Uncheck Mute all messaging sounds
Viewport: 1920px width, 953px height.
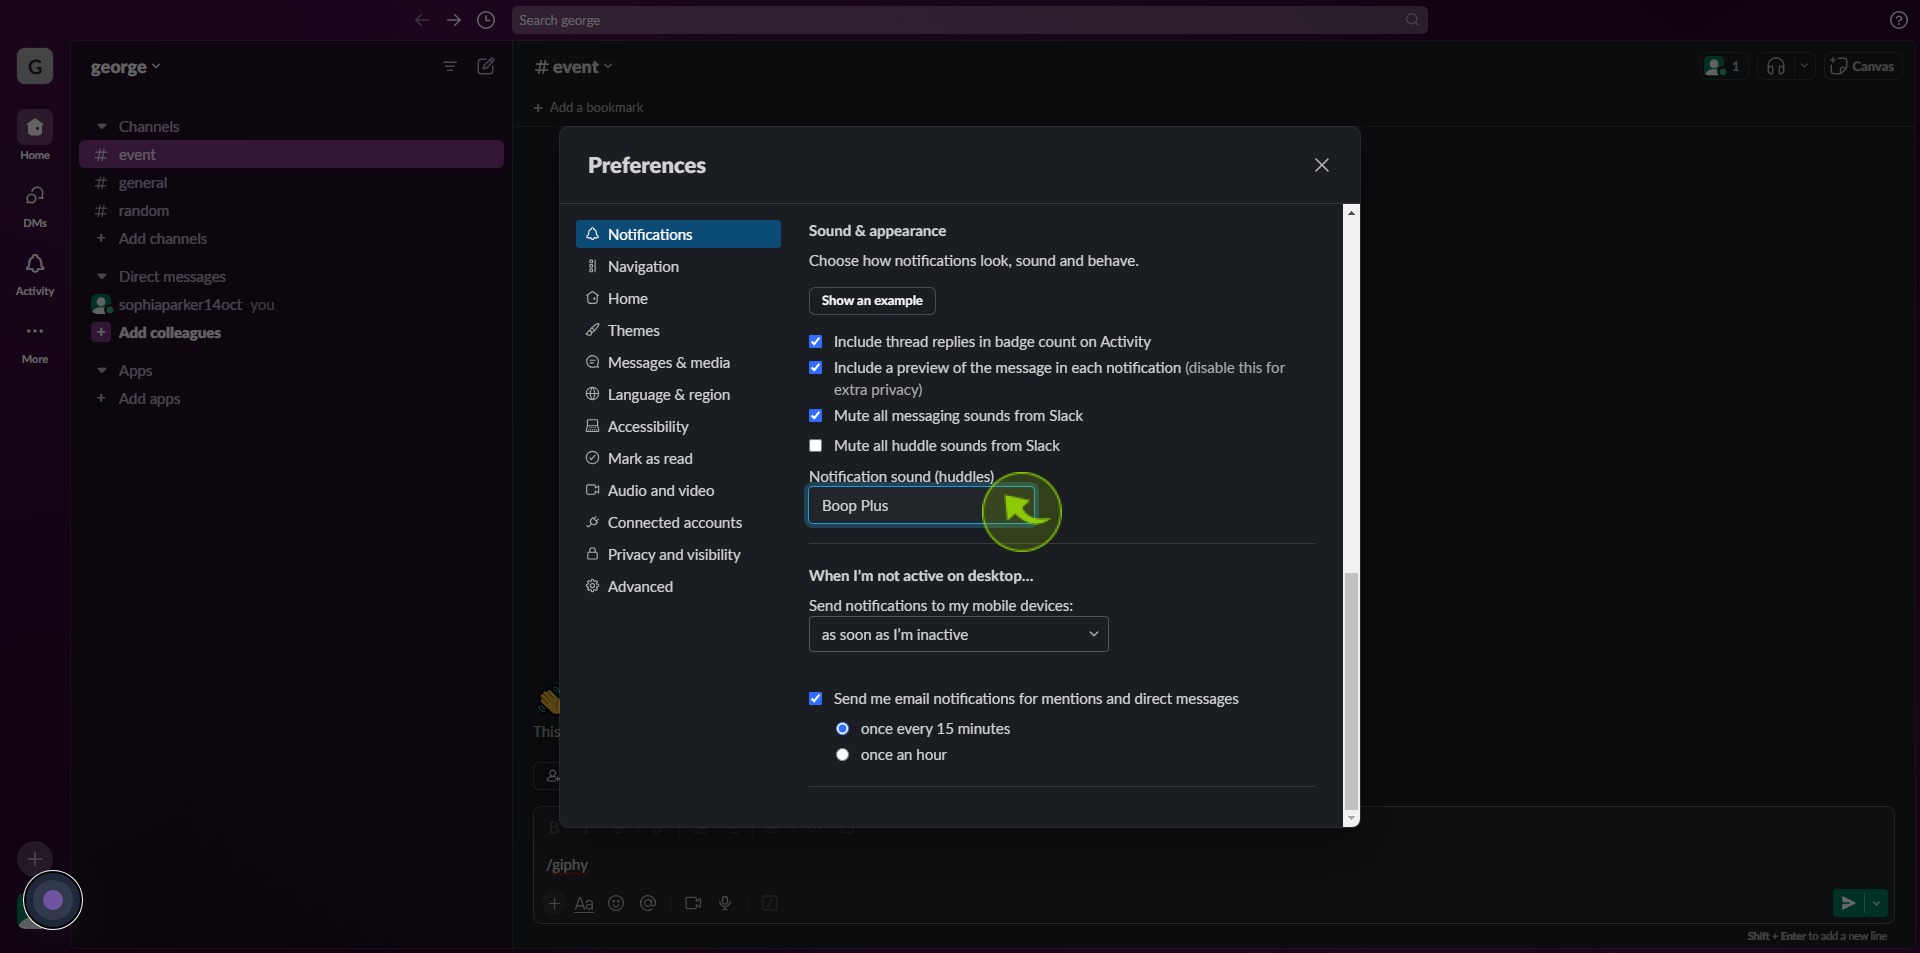click(x=815, y=416)
